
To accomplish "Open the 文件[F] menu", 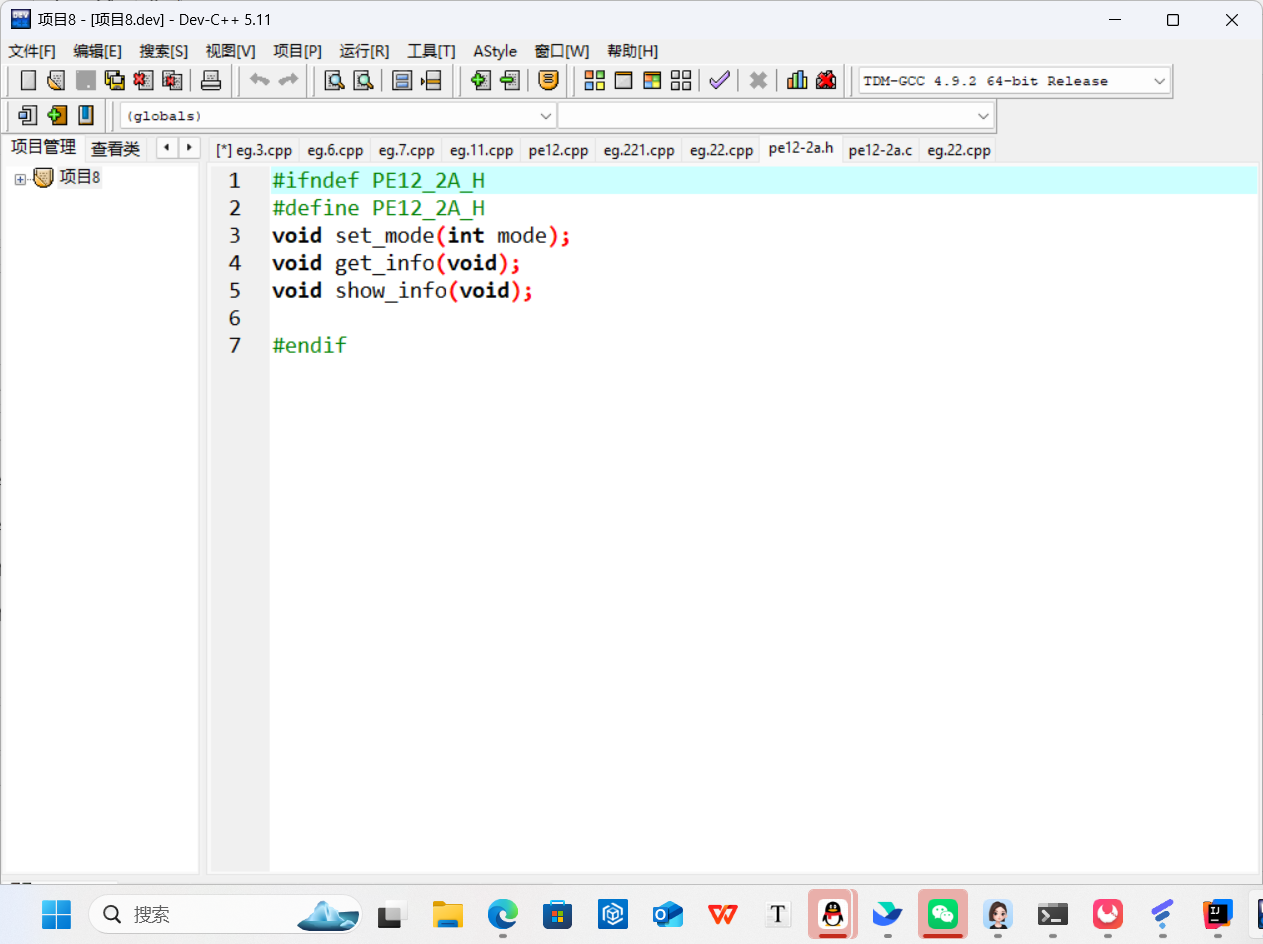I will tap(32, 51).
